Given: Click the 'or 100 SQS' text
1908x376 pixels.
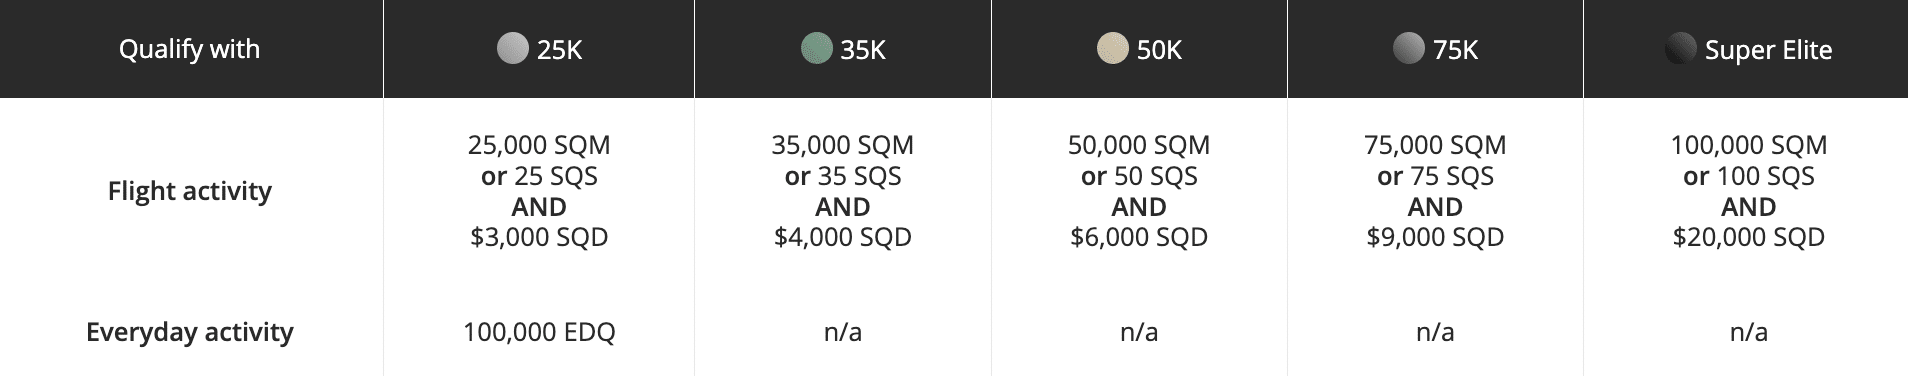Looking at the screenshot, I should tap(1749, 176).
